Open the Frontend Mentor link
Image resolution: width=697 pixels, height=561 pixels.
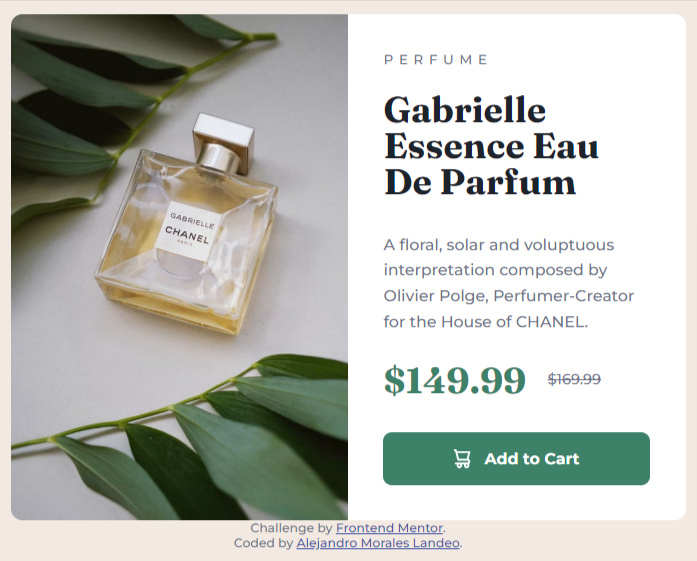pyautogui.click(x=389, y=528)
